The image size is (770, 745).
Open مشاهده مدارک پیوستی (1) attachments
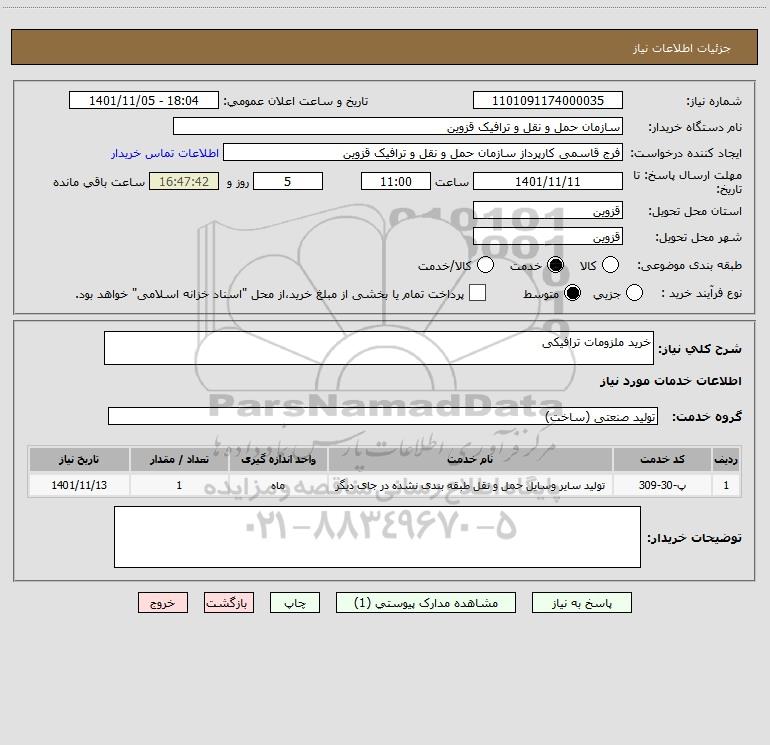point(426,603)
